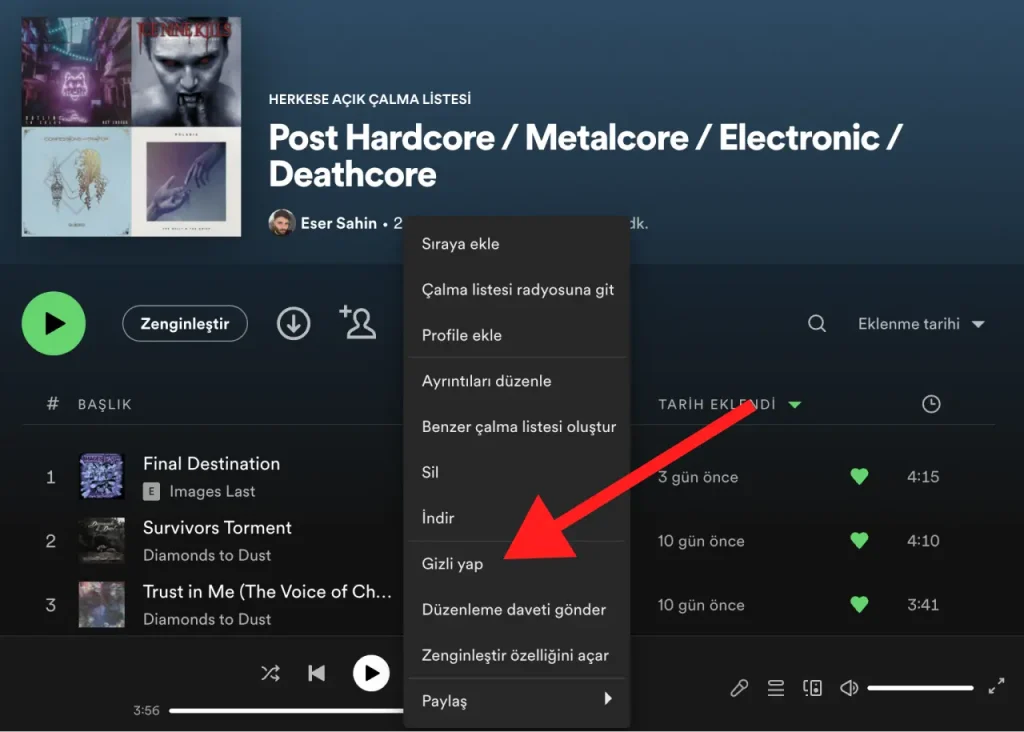Choose Benzer çalma listesi oluştur
1024x732 pixels.
coord(517,426)
